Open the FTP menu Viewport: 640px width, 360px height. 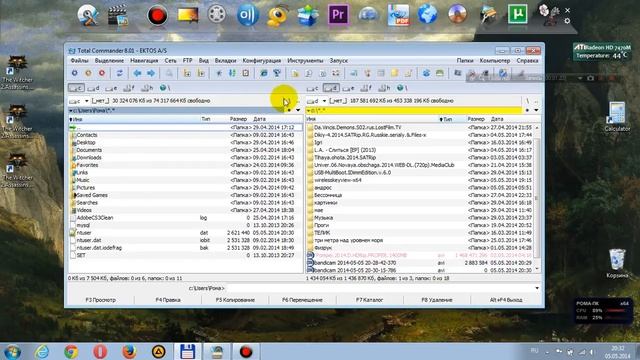pos(187,60)
